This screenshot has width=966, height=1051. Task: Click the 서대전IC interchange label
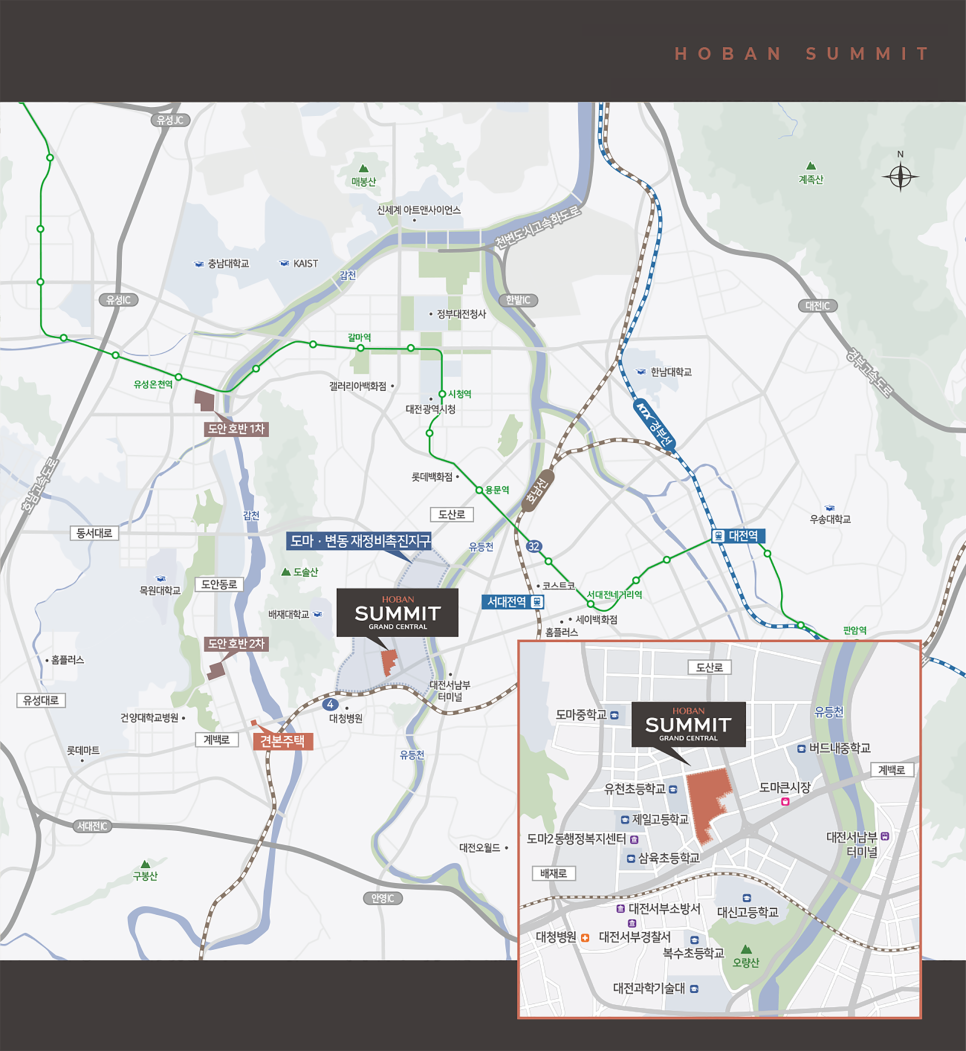[92, 826]
